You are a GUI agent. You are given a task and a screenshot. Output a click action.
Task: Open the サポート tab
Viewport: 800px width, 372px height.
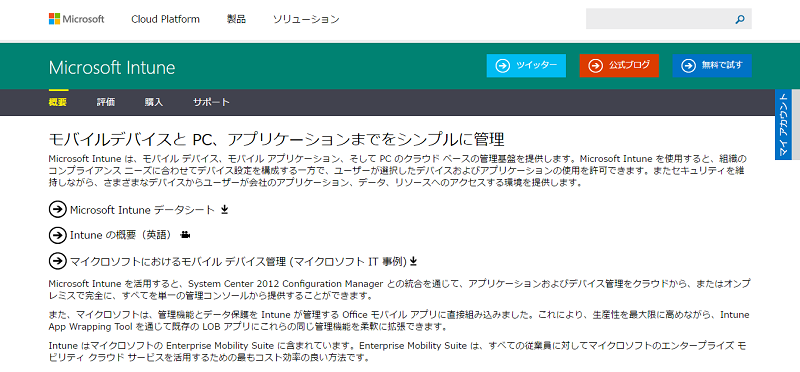point(211,102)
